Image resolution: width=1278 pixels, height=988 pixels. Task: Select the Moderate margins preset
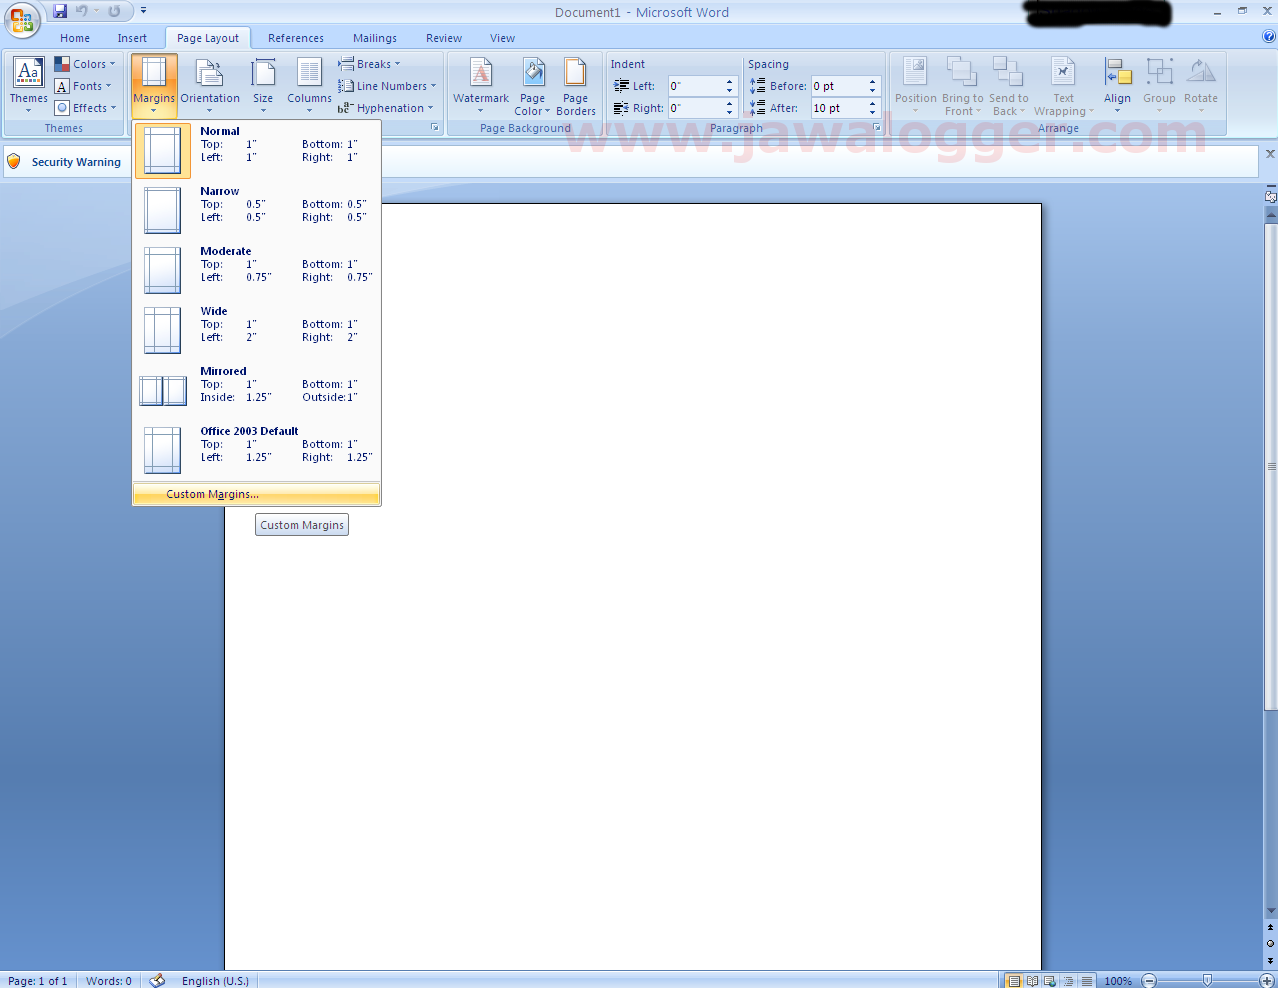click(257, 270)
